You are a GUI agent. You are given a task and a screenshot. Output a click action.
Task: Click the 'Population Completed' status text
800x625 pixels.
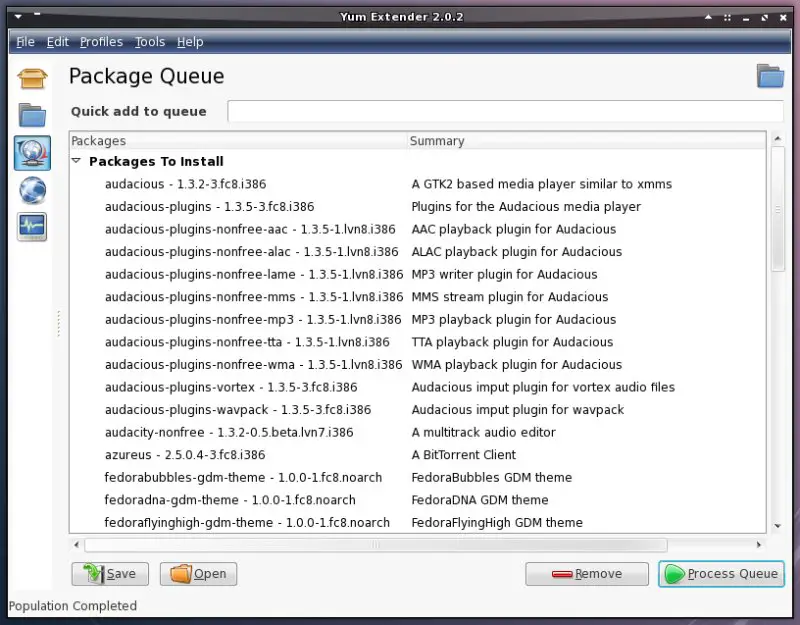73,606
